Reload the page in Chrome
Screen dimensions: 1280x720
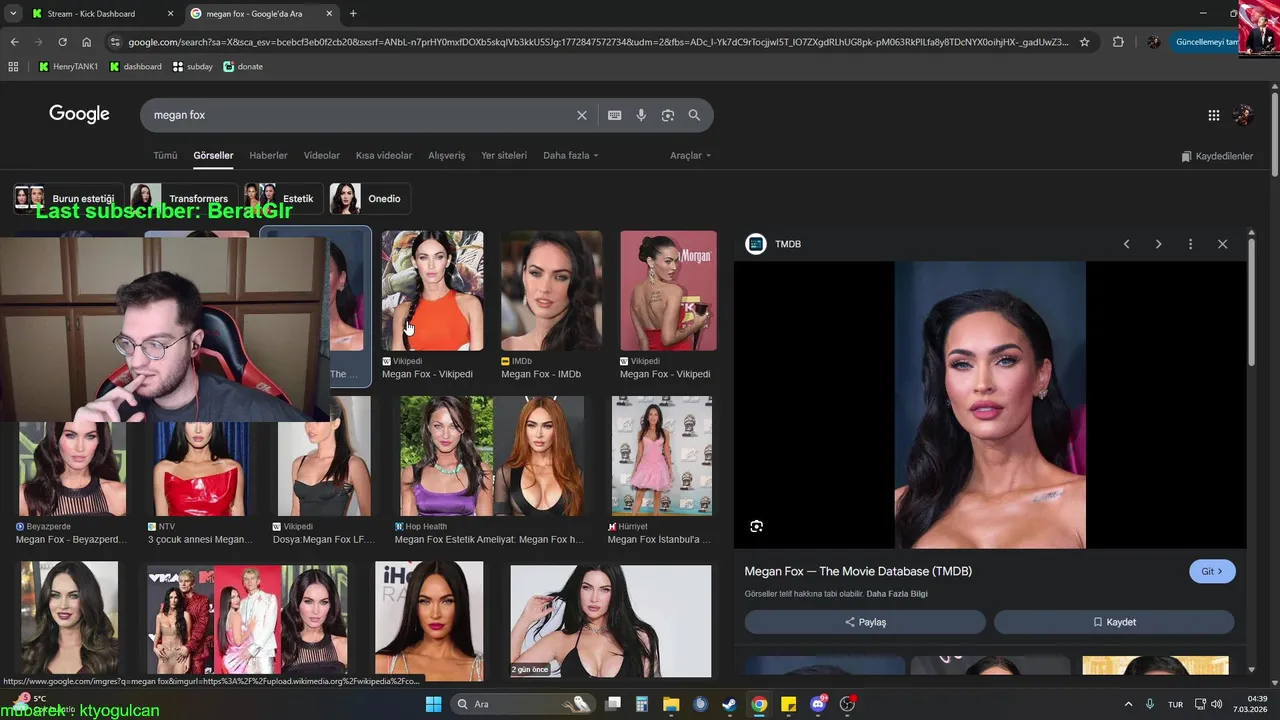pyautogui.click(x=62, y=42)
